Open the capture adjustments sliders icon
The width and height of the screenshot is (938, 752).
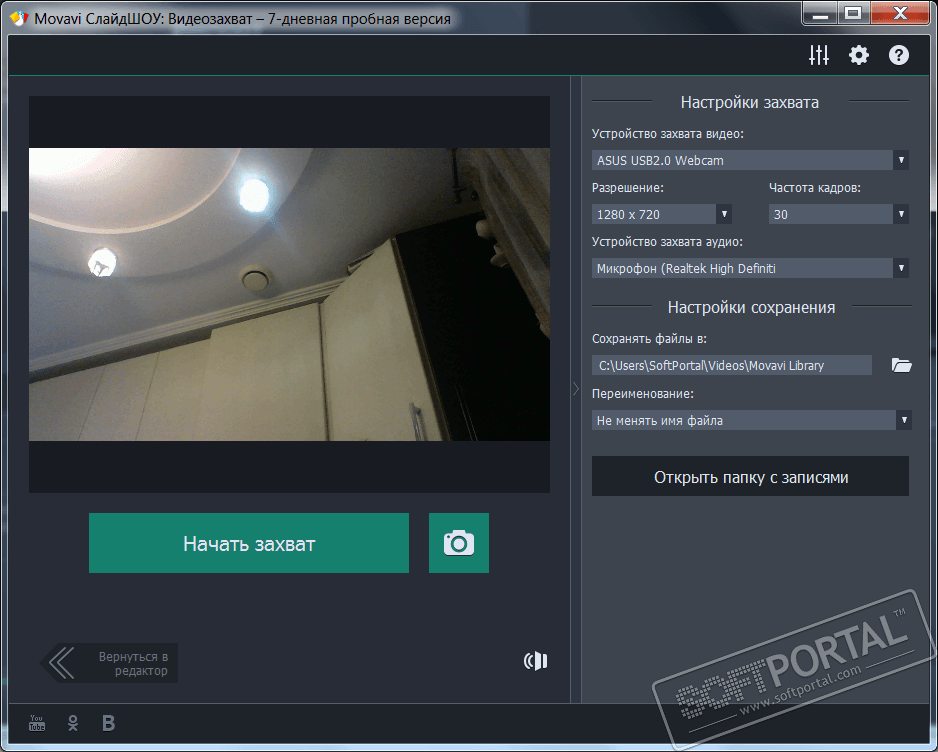coord(818,56)
